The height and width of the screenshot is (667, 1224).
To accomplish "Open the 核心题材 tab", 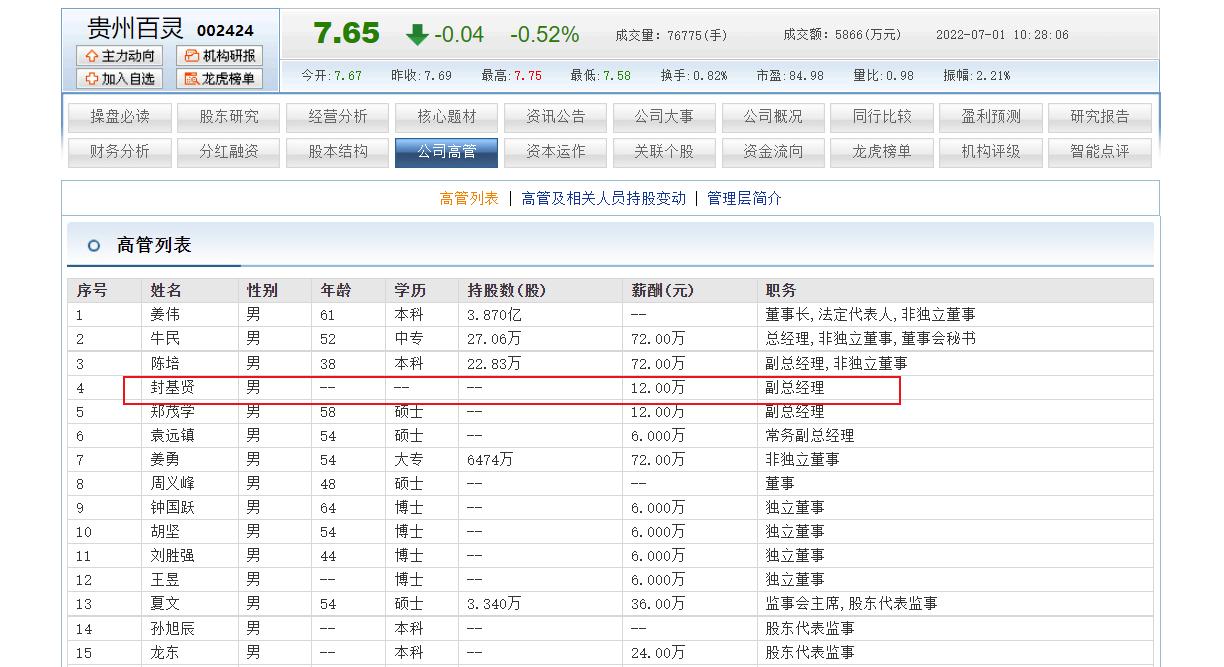I will point(446,116).
